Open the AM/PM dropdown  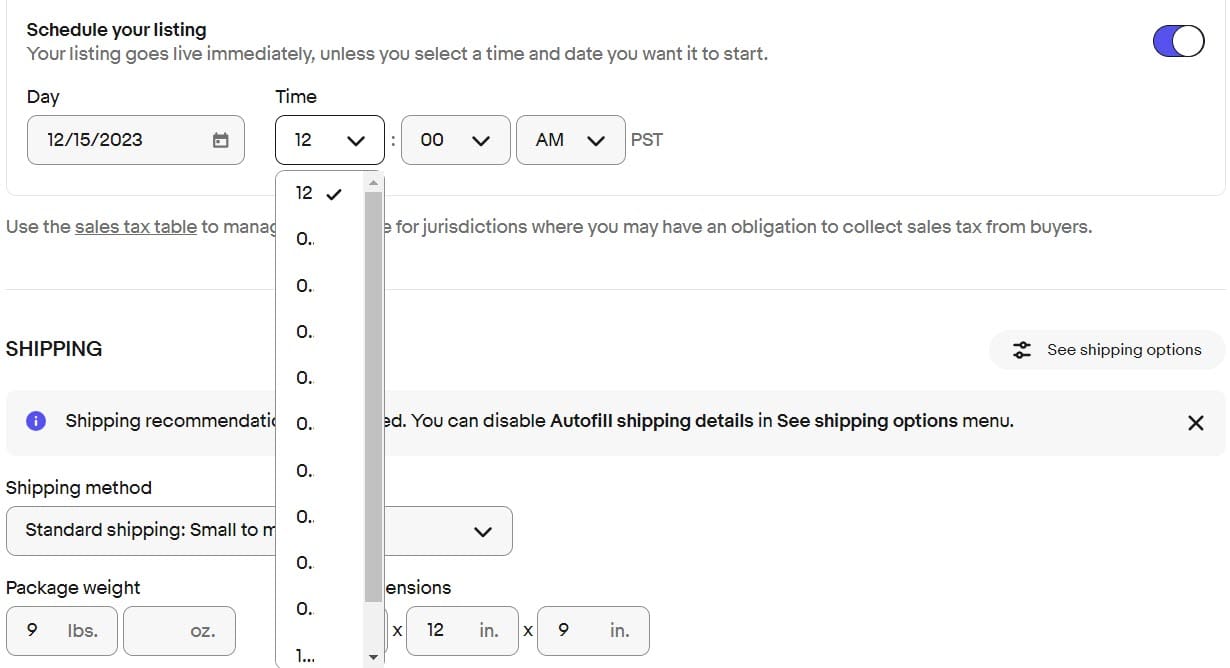coord(570,140)
